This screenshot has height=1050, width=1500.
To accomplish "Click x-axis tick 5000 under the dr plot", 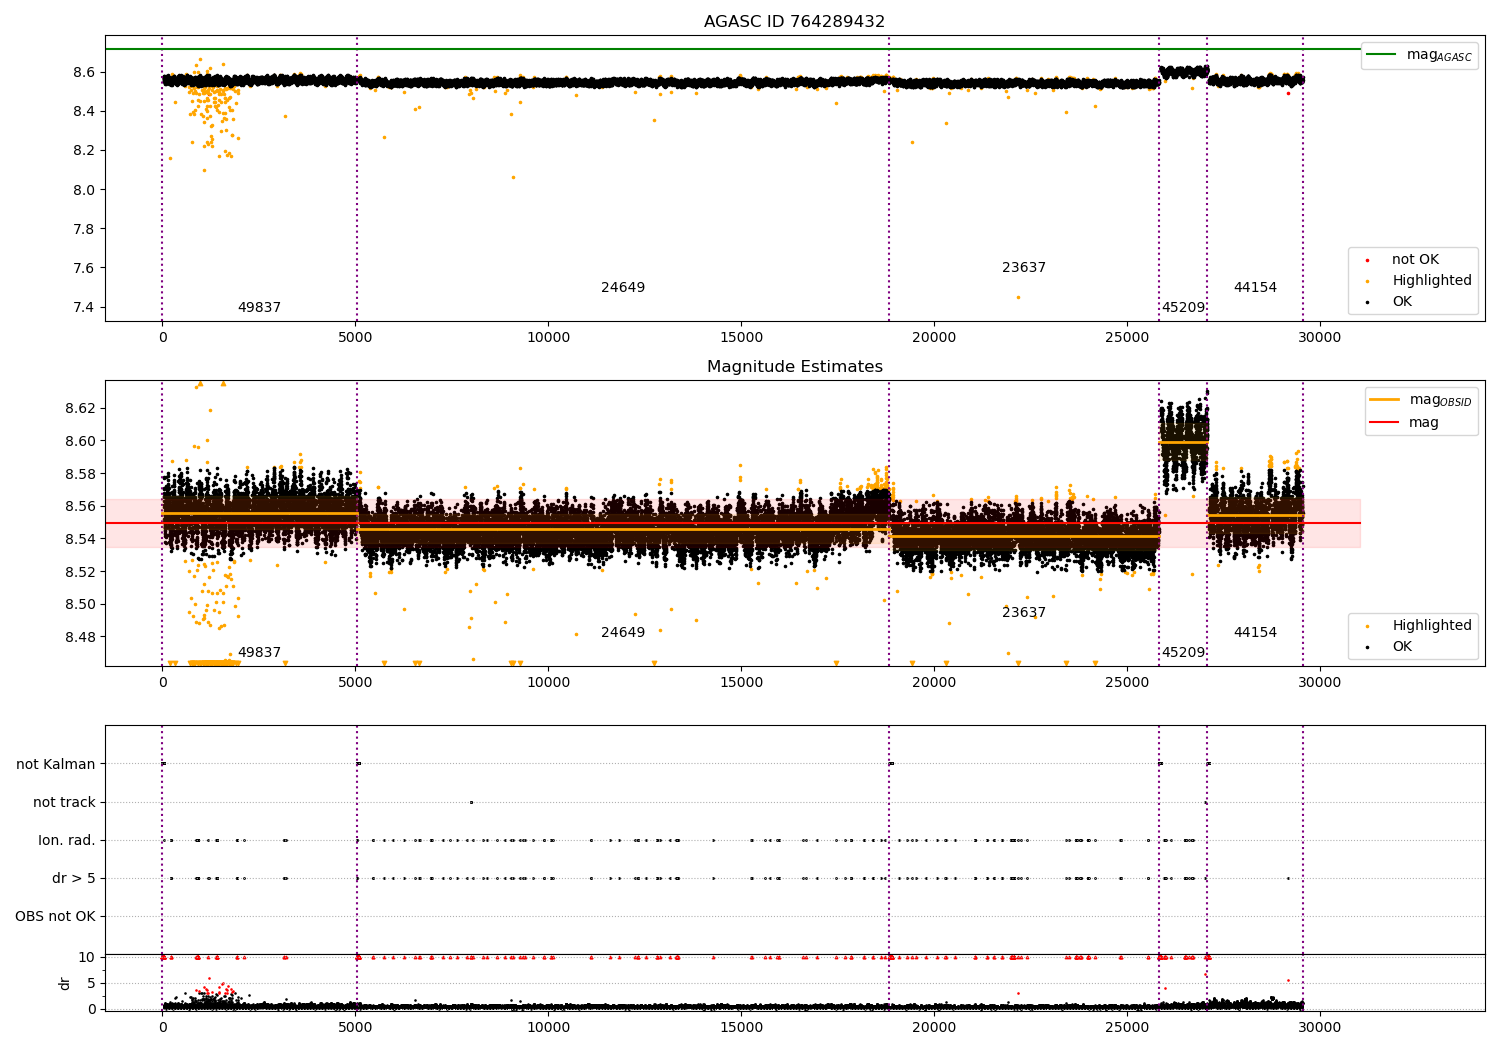I will [355, 1028].
